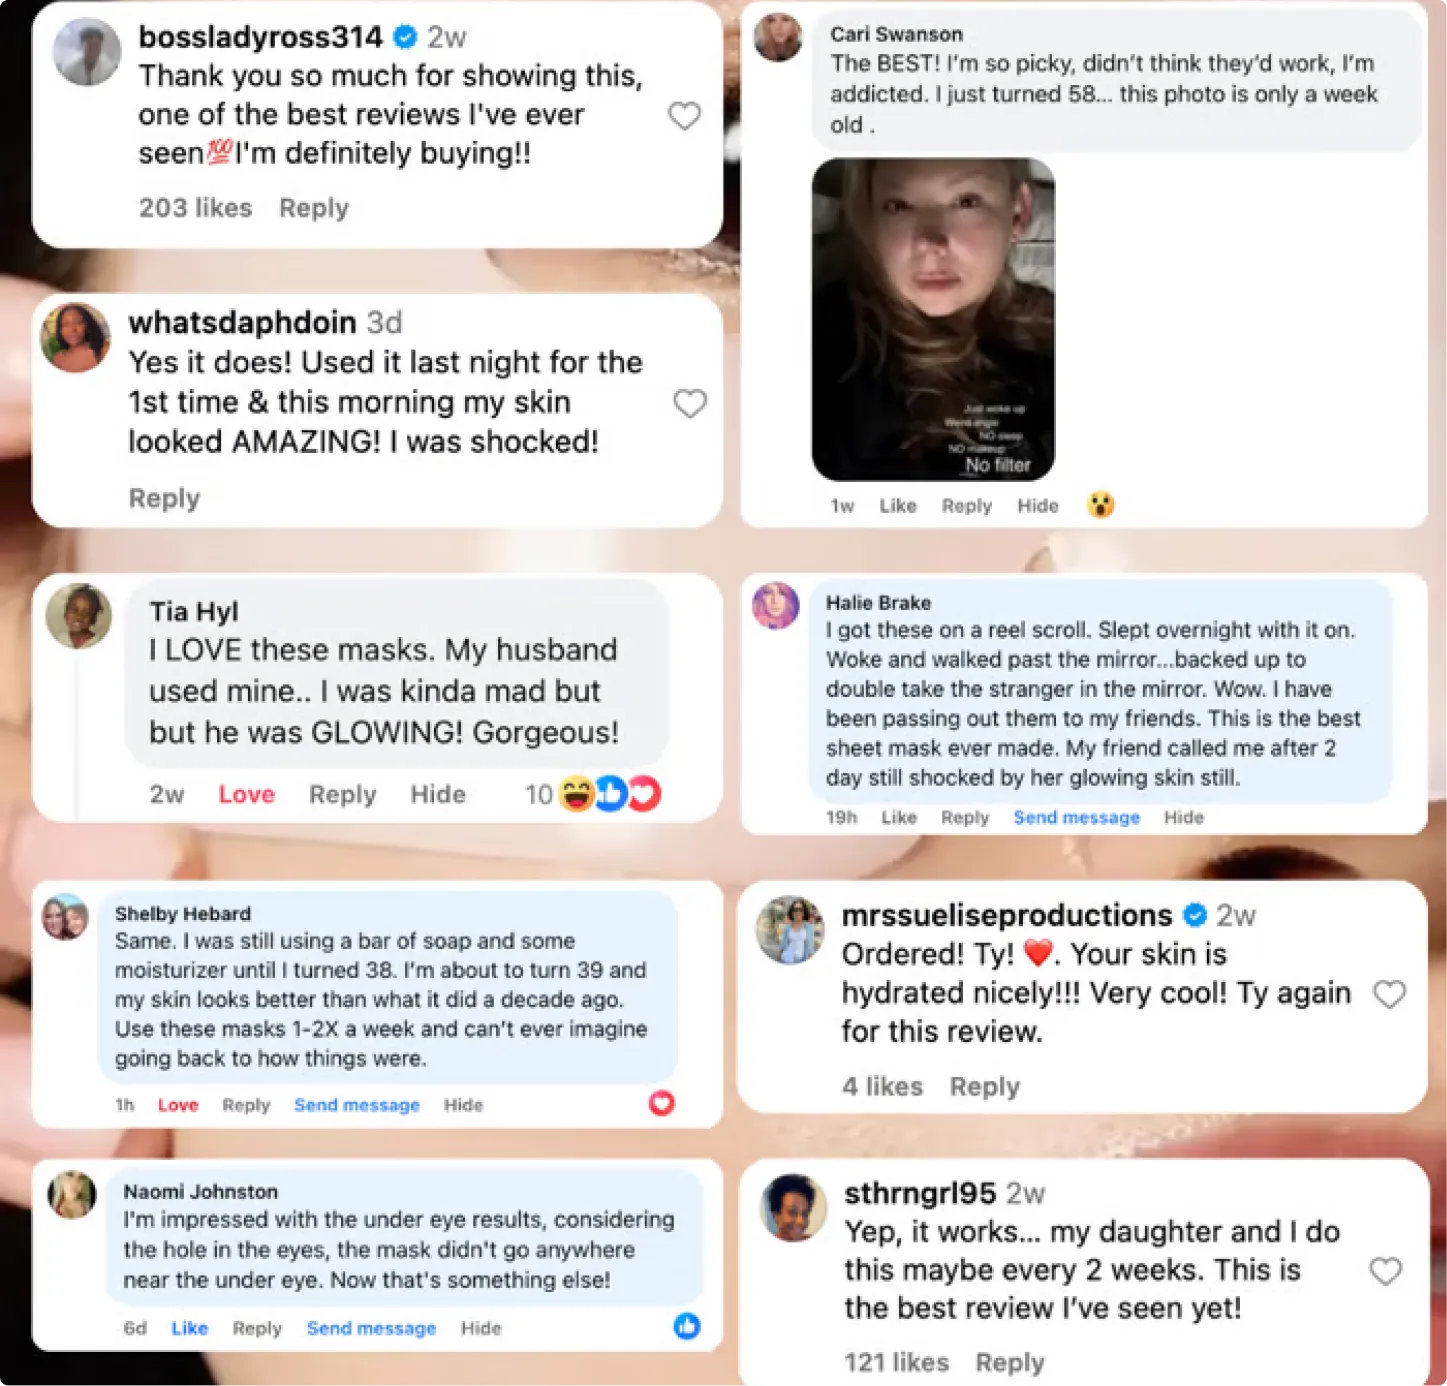Like bossladyross314's comment with the heart icon

684,116
